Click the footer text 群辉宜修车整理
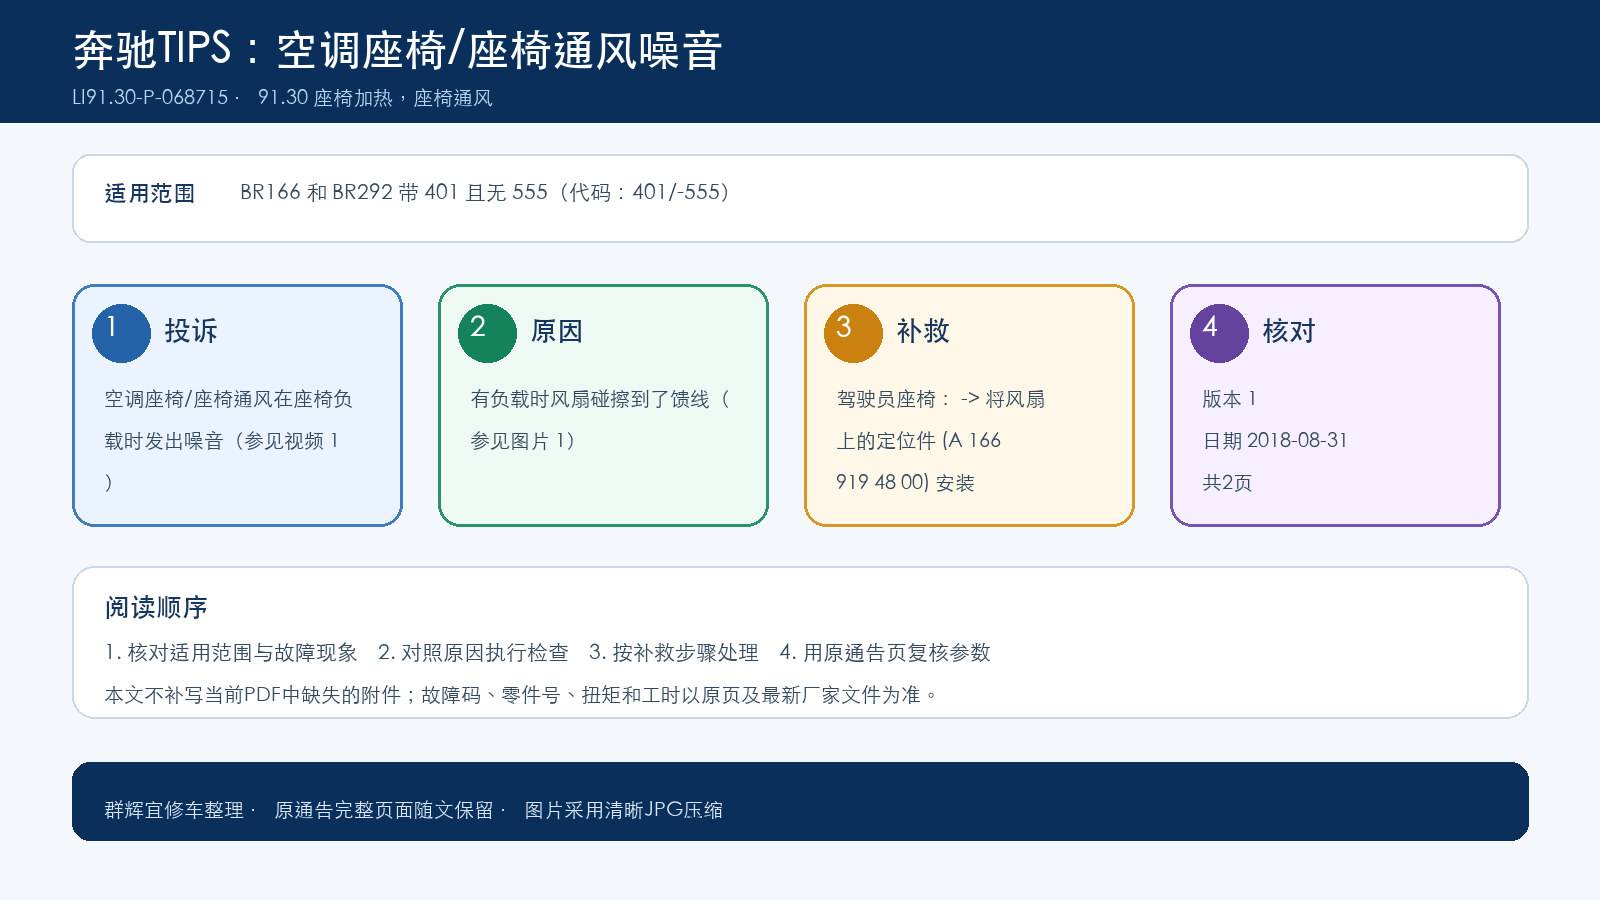1600x900 pixels. point(174,810)
